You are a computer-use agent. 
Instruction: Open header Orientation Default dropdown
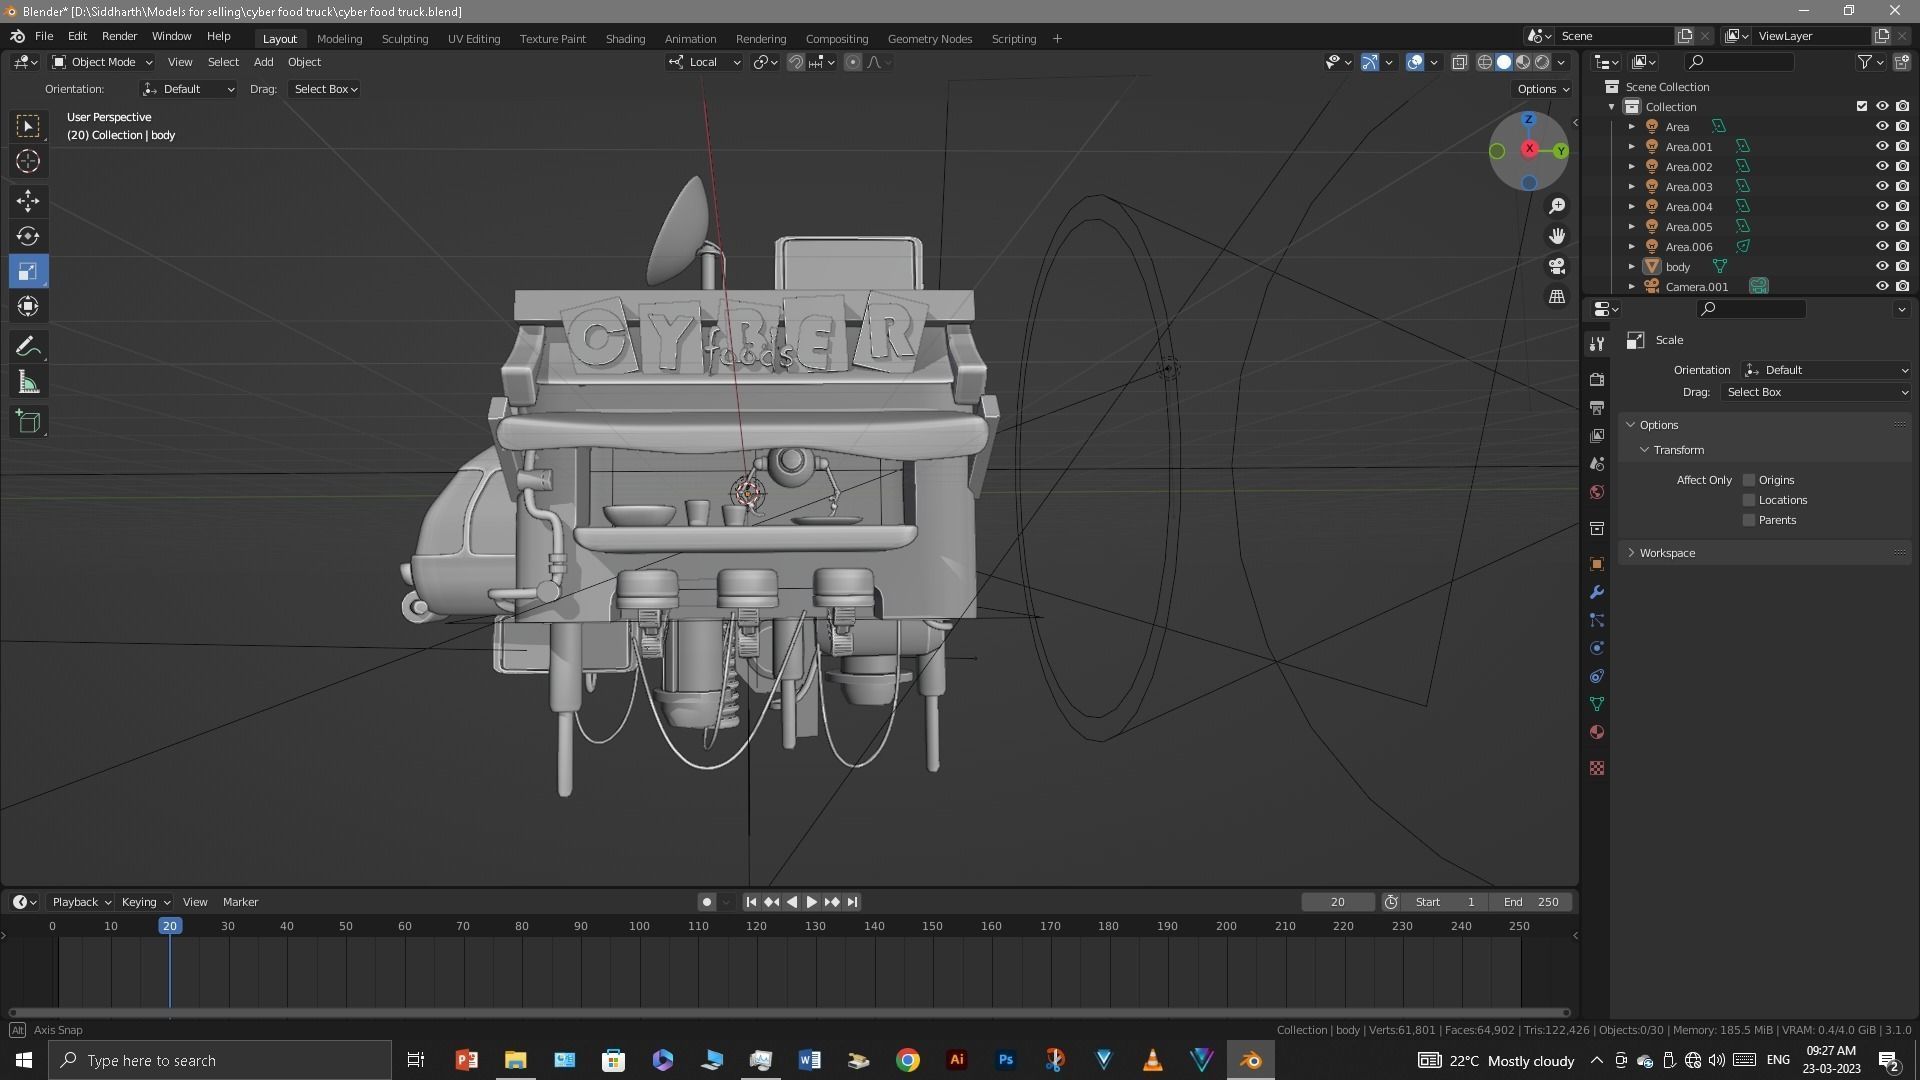[x=188, y=89]
